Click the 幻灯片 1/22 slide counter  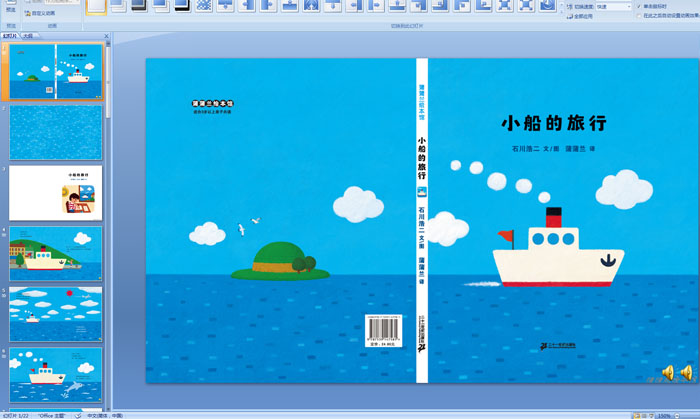click(16, 415)
